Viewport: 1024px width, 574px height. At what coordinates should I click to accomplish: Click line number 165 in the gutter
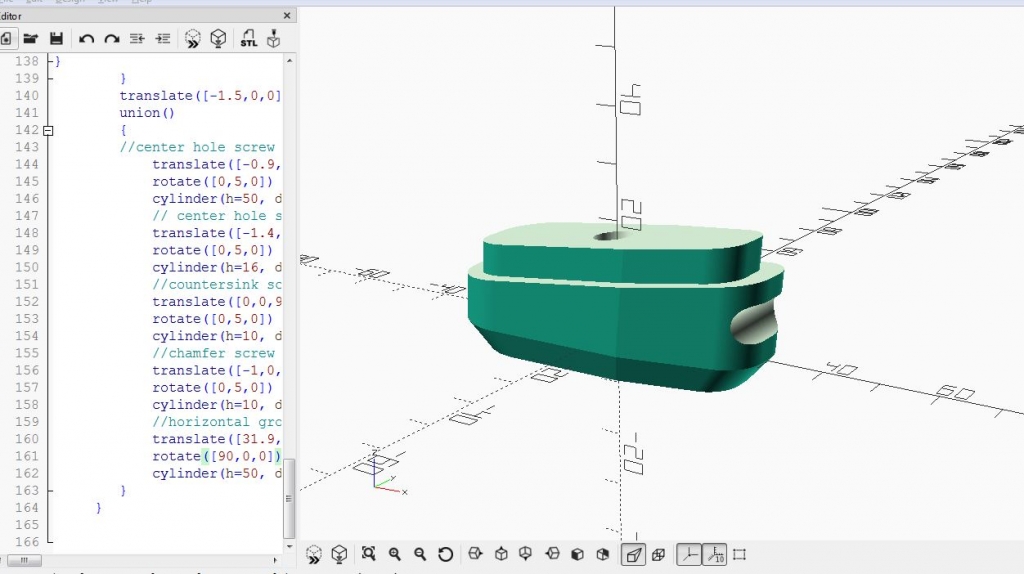27,524
